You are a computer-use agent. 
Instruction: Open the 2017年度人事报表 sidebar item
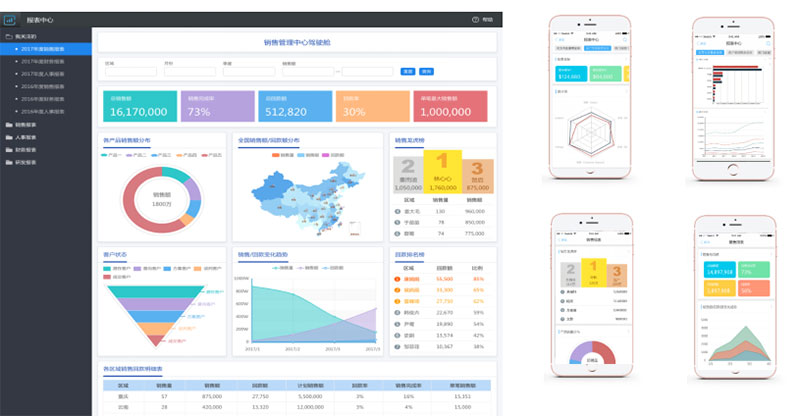pyautogui.click(x=43, y=74)
